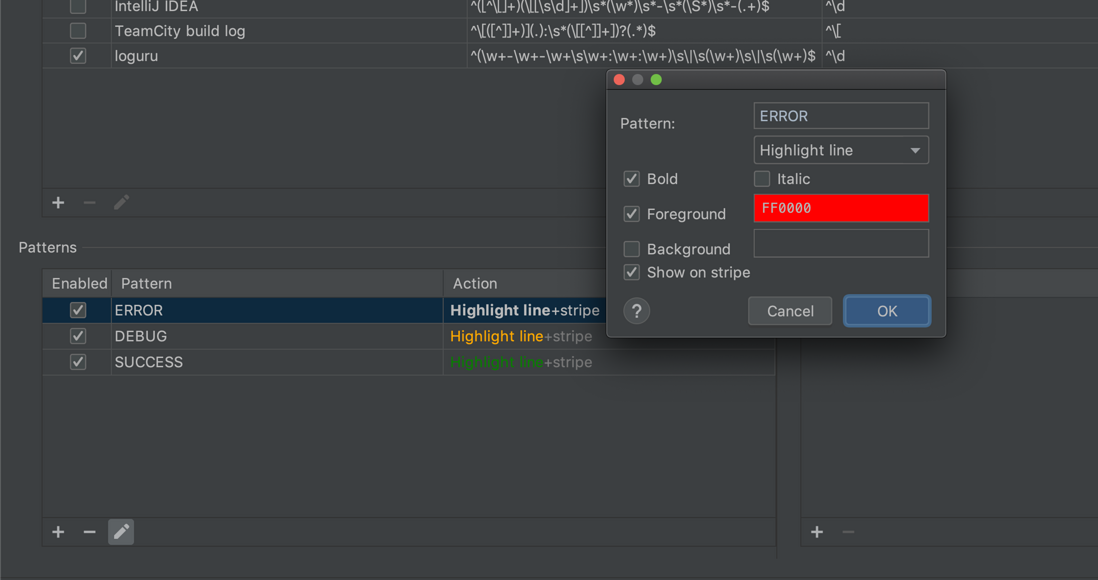Open help with question mark button
This screenshot has width=1098, height=580.
click(x=637, y=311)
